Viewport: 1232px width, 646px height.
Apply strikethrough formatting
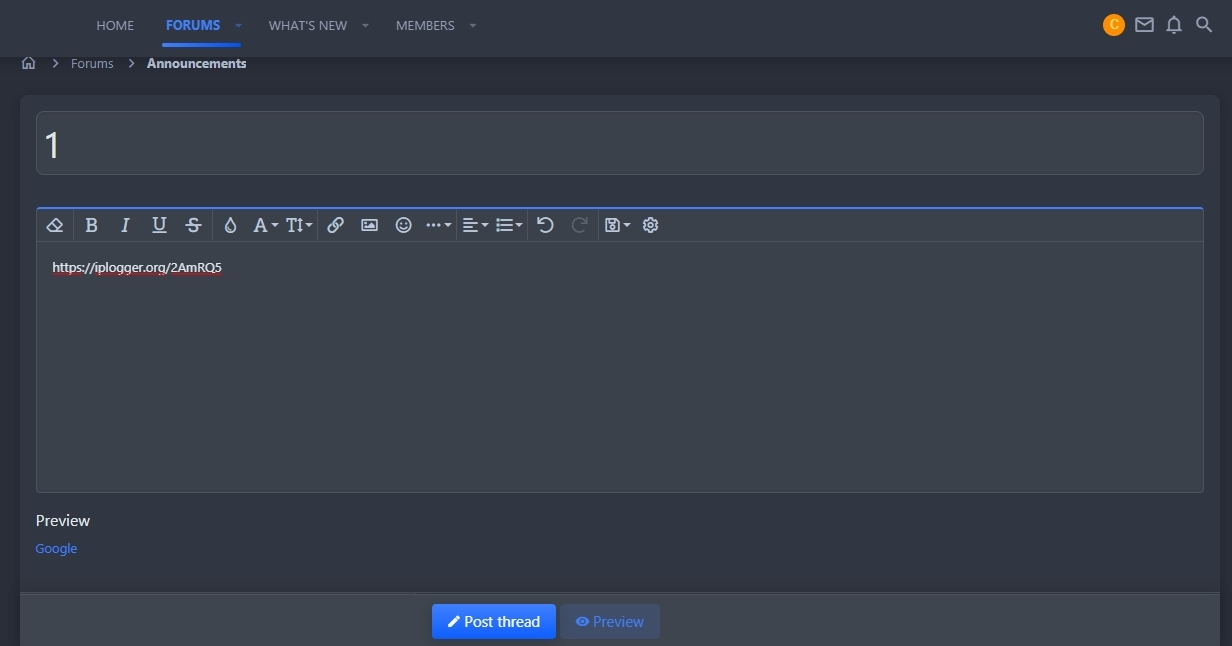point(194,225)
